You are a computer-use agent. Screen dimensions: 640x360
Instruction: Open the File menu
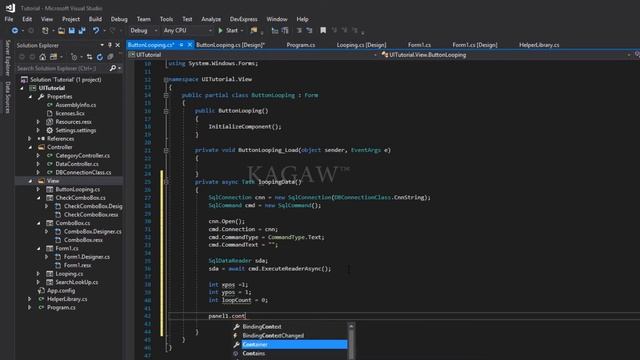[x=9, y=19]
